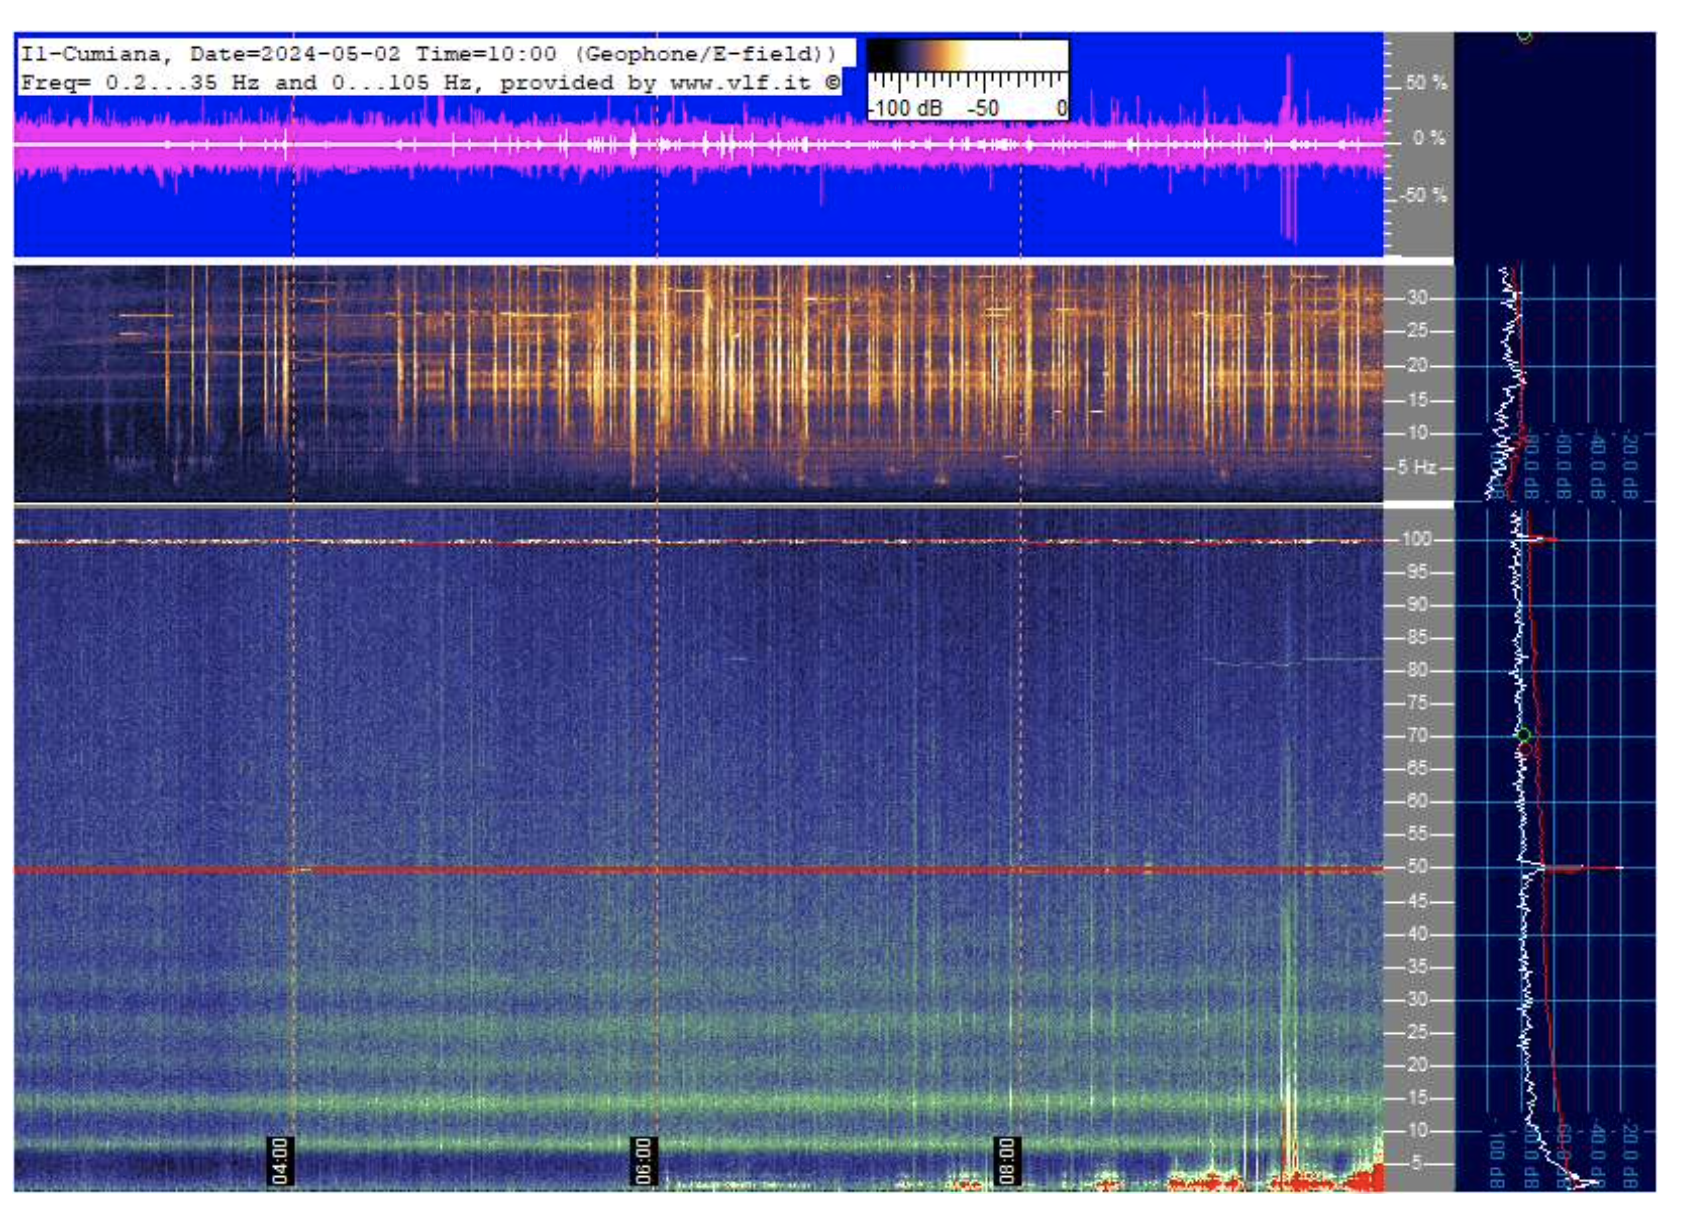Viewport: 1694px width, 1224px height.
Task: Click the 100 Hz label on E-field scale
Action: [x=1417, y=539]
